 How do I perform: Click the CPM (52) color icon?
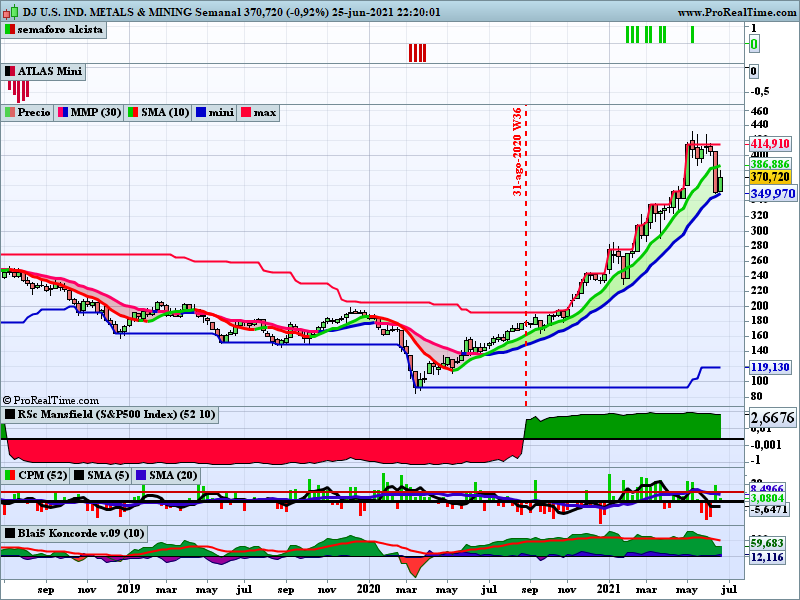tap(10, 476)
